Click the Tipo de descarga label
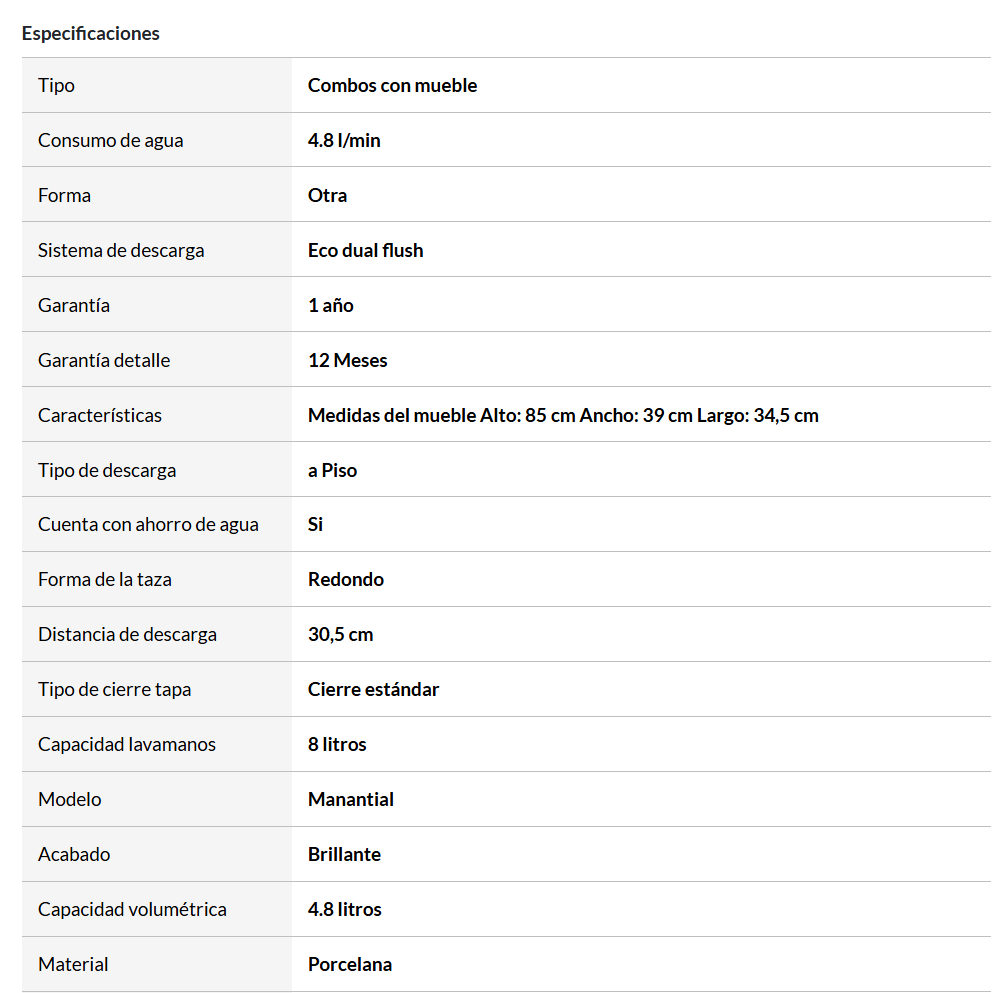The height and width of the screenshot is (993, 994). point(107,470)
